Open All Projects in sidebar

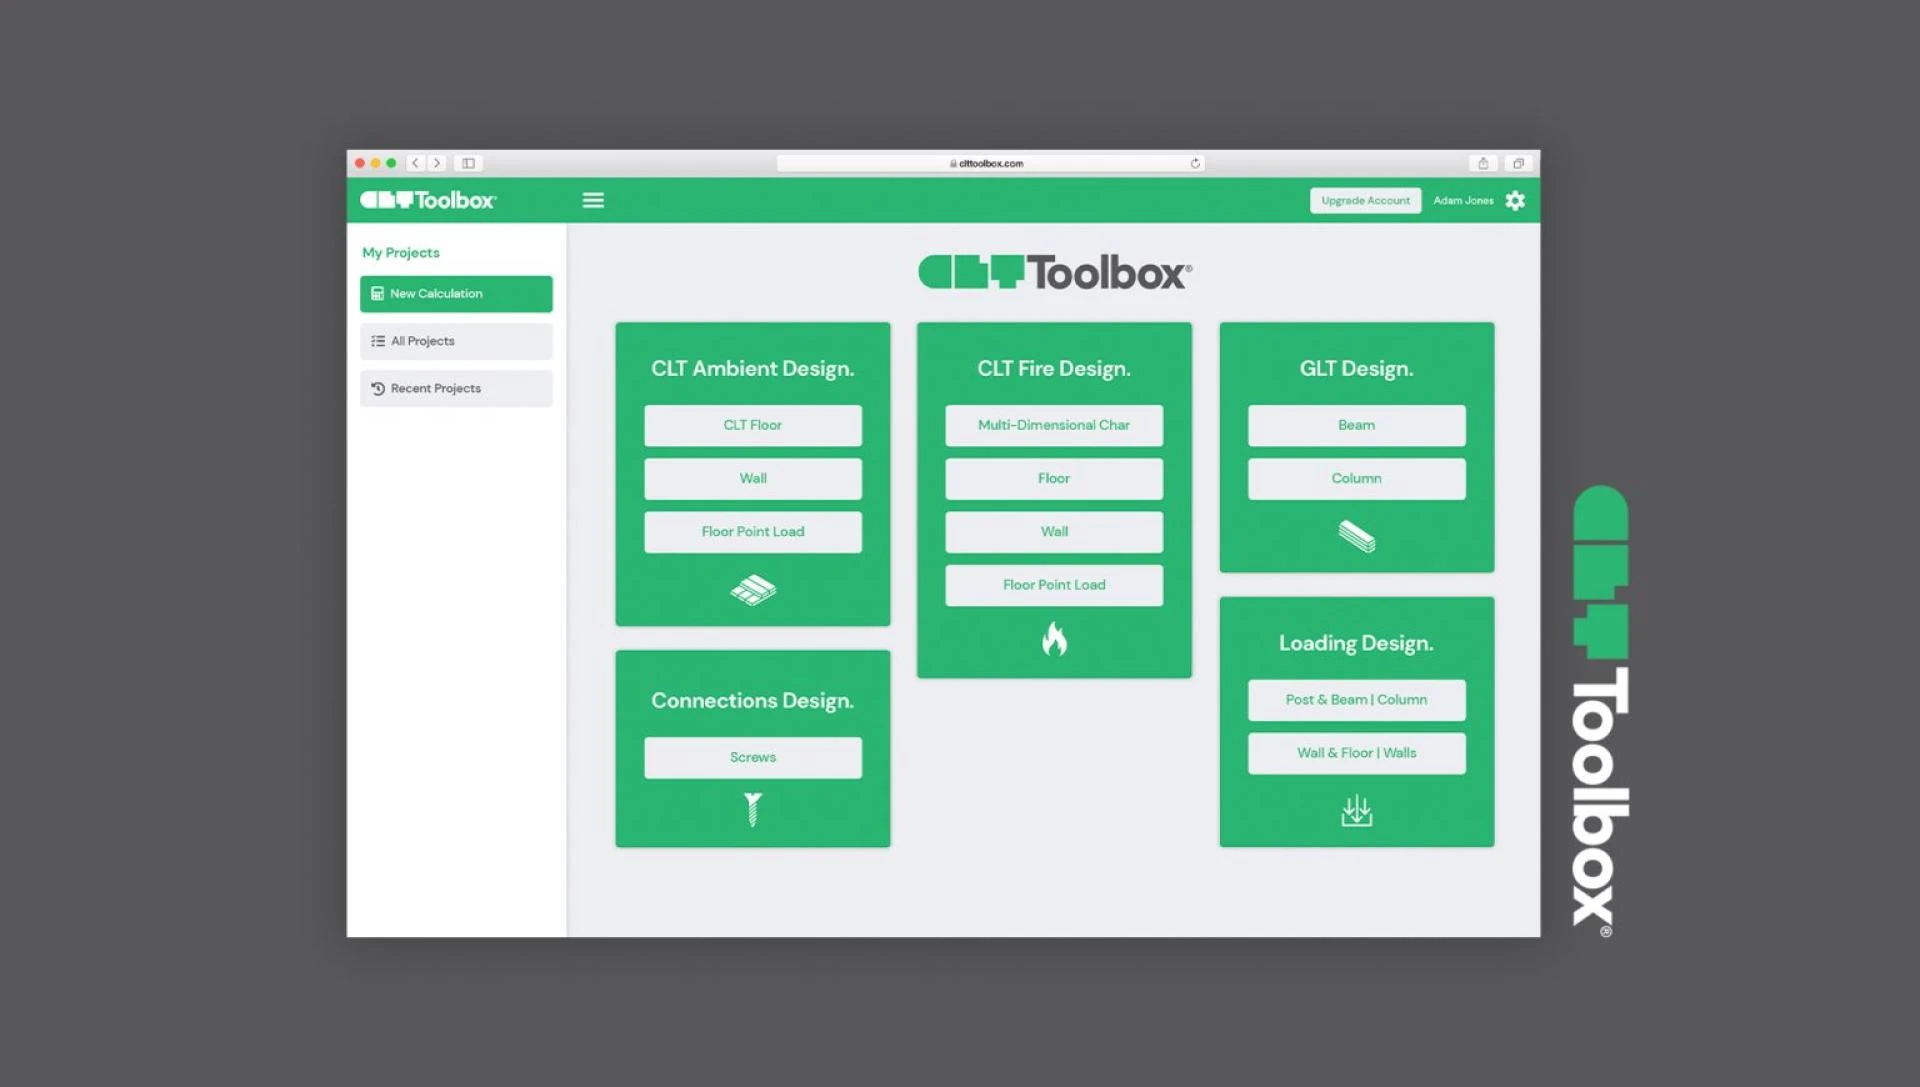pos(456,341)
